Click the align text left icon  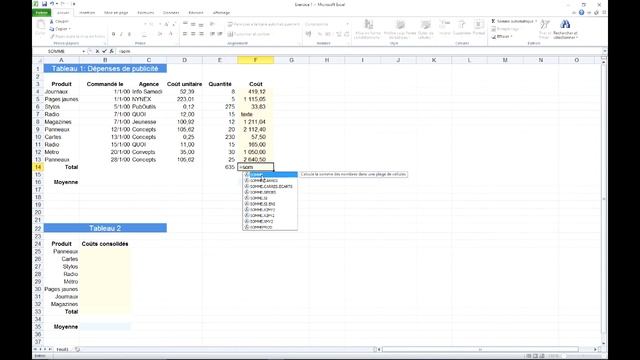pos(185,34)
